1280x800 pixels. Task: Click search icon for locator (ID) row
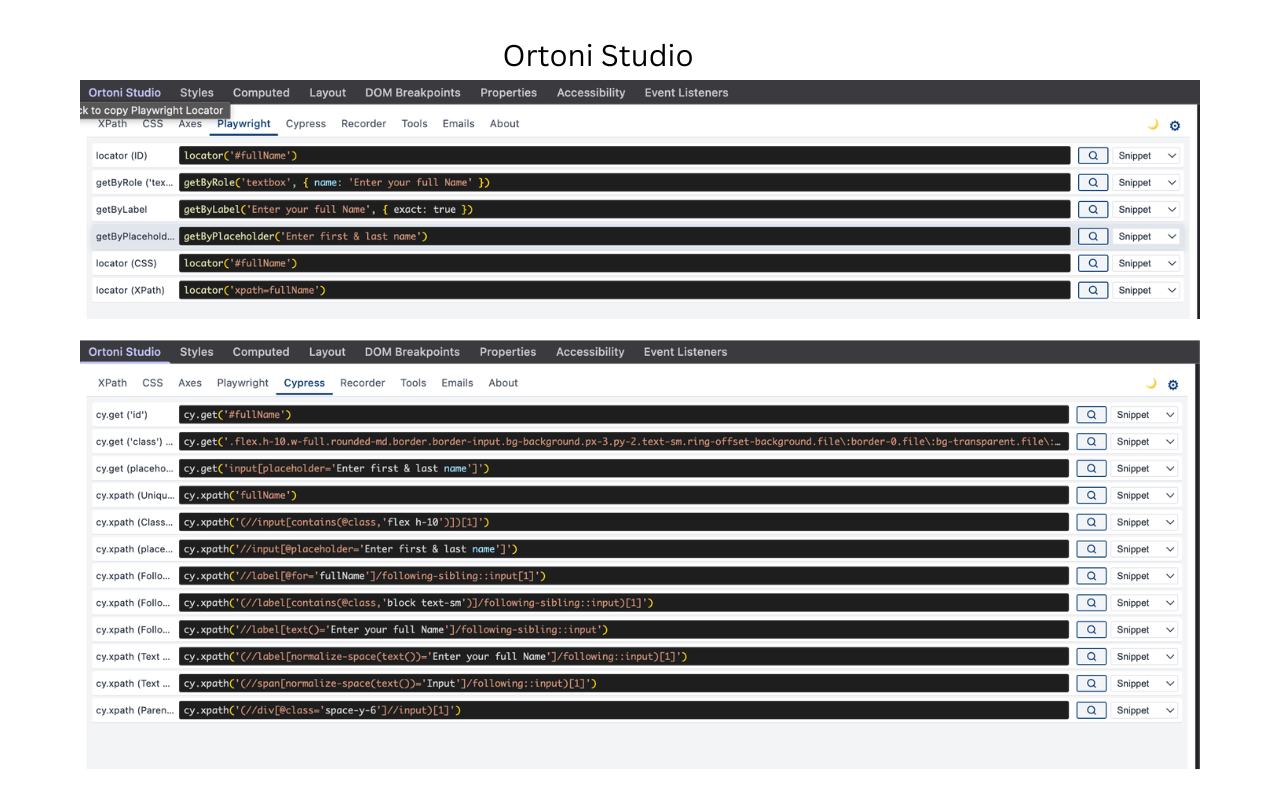point(1093,156)
